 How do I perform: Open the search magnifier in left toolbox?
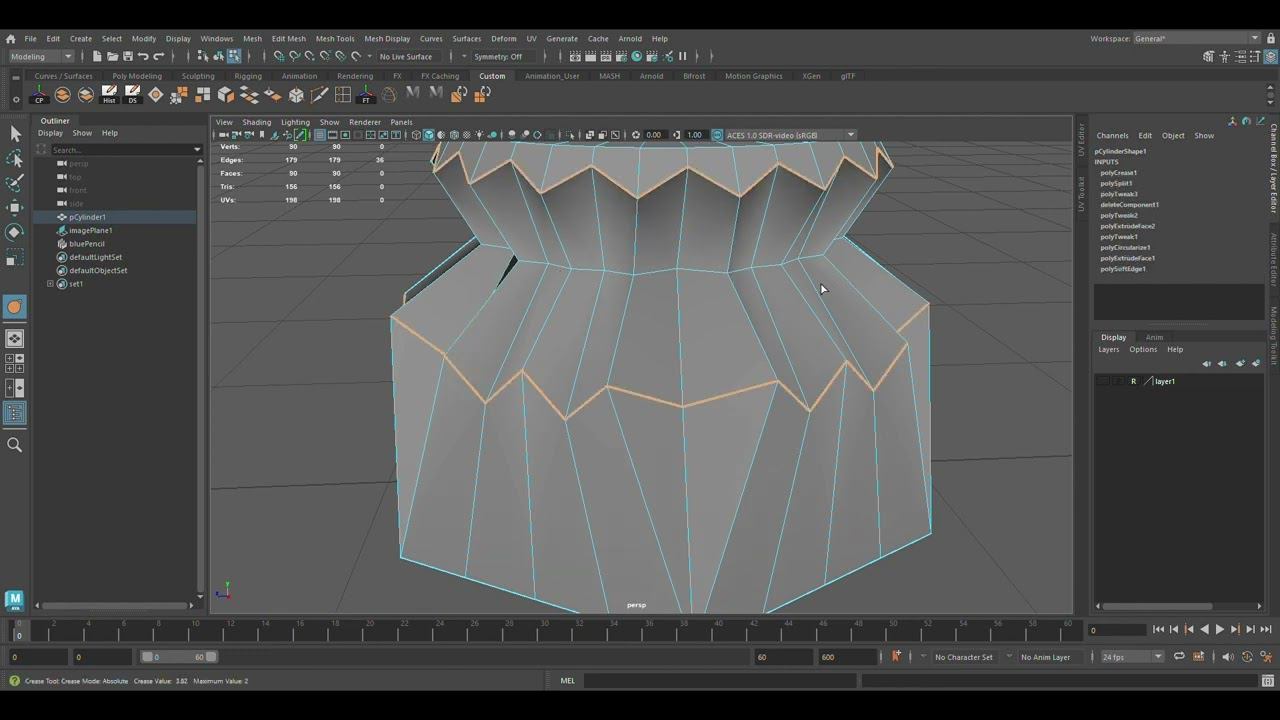[x=15, y=445]
